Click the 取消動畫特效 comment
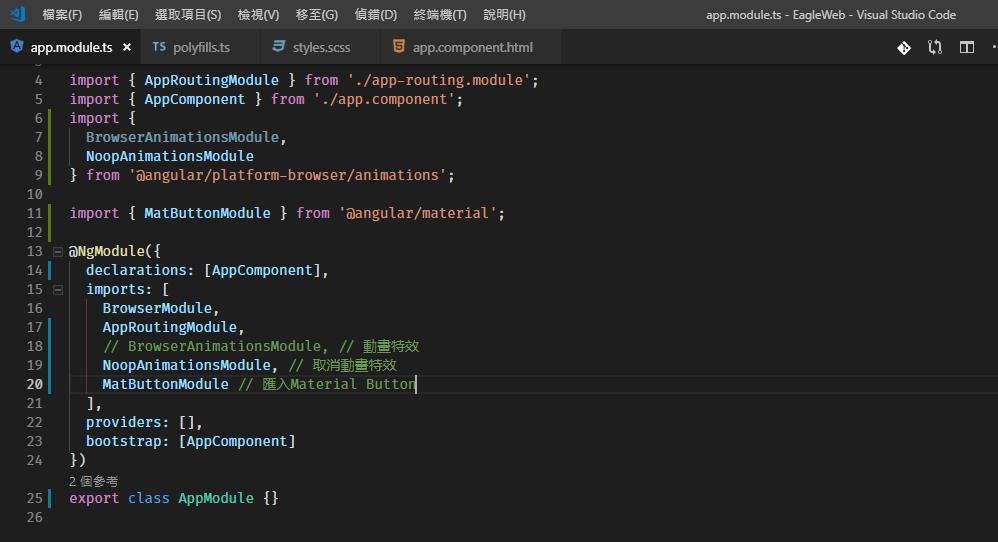 click(342, 365)
